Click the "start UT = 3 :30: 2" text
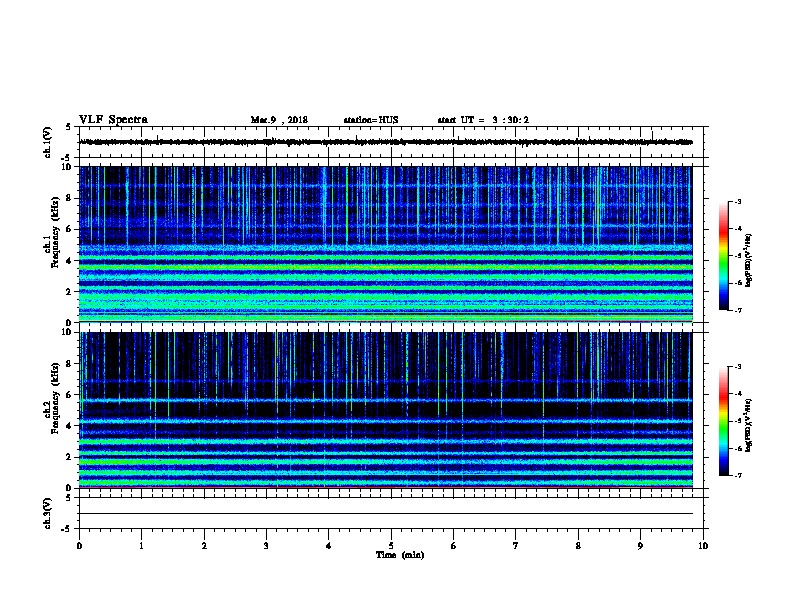The image size is (792, 612). click(483, 120)
